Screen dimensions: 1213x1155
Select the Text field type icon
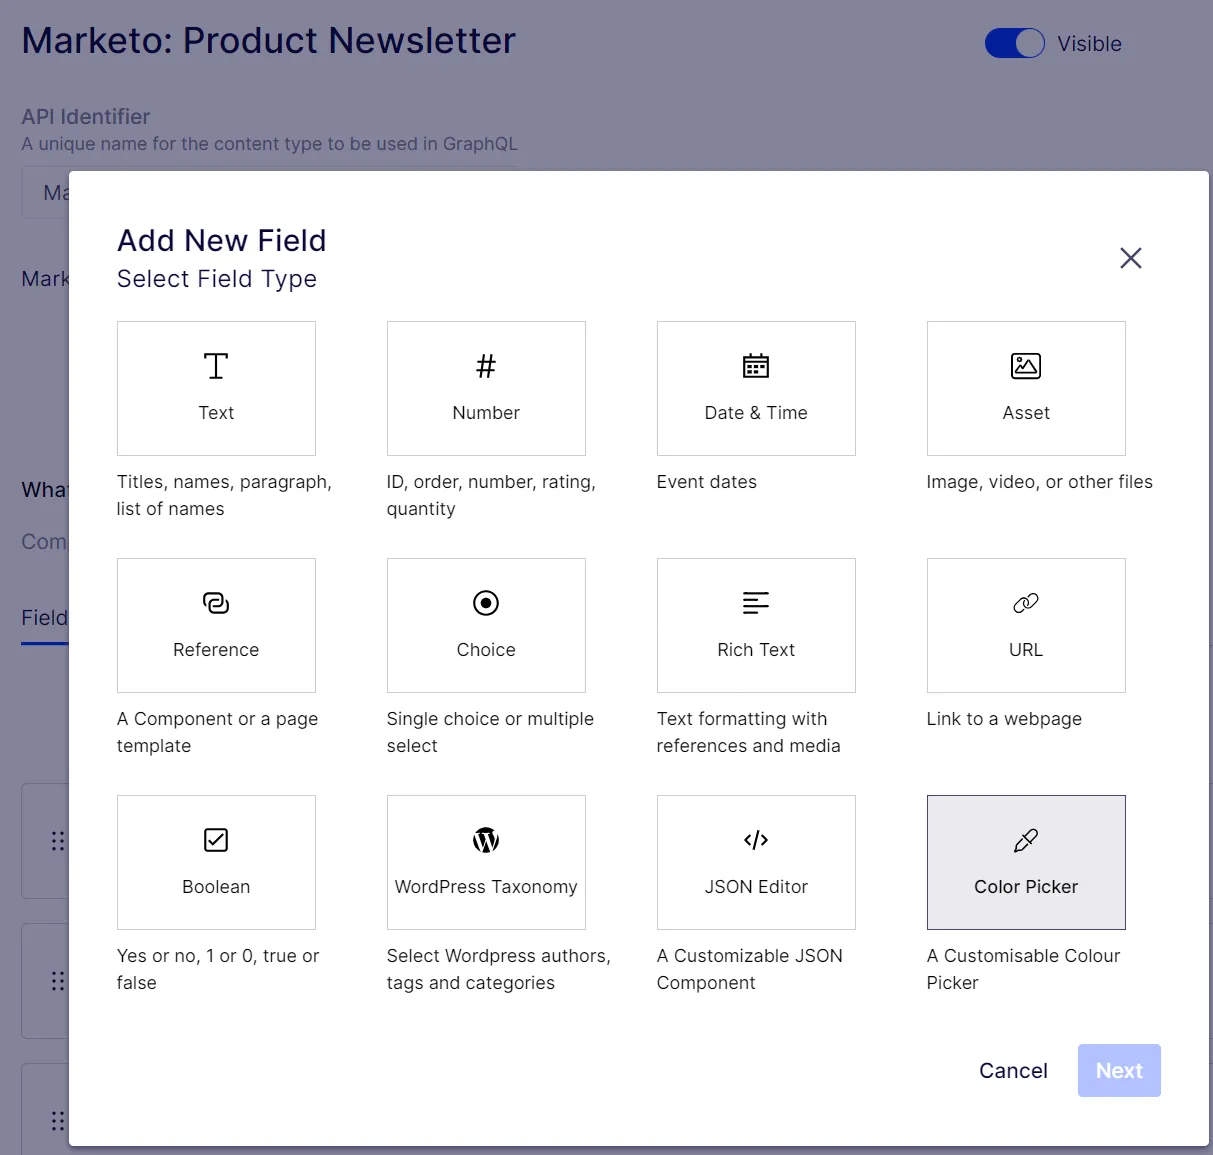pos(216,366)
